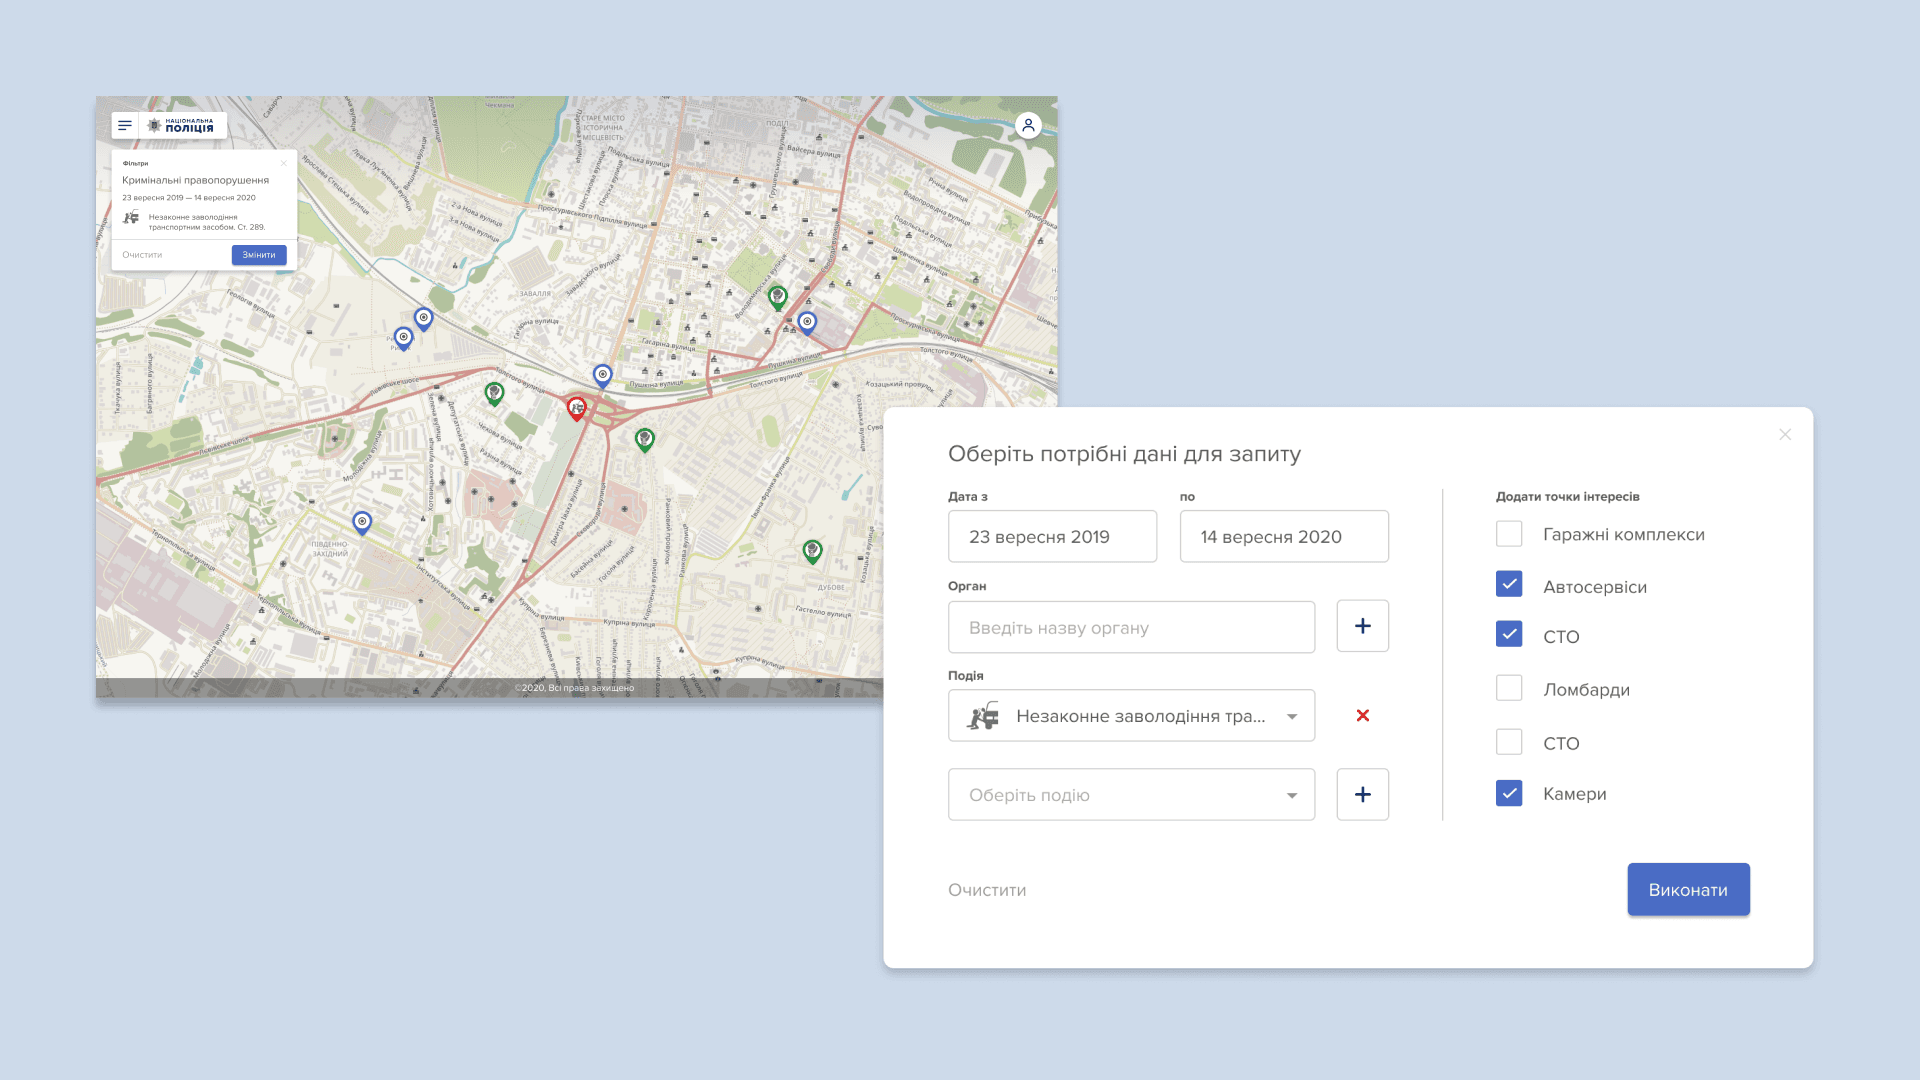
Task: Open the Оберіть подію dropdown
Action: (x=1131, y=795)
